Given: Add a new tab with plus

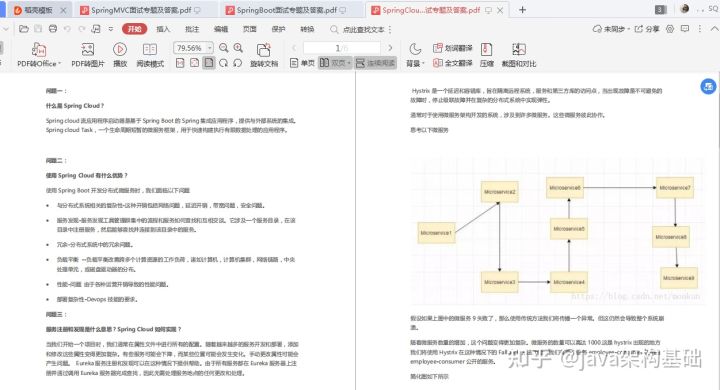Looking at the screenshot, I should tap(522, 10).
